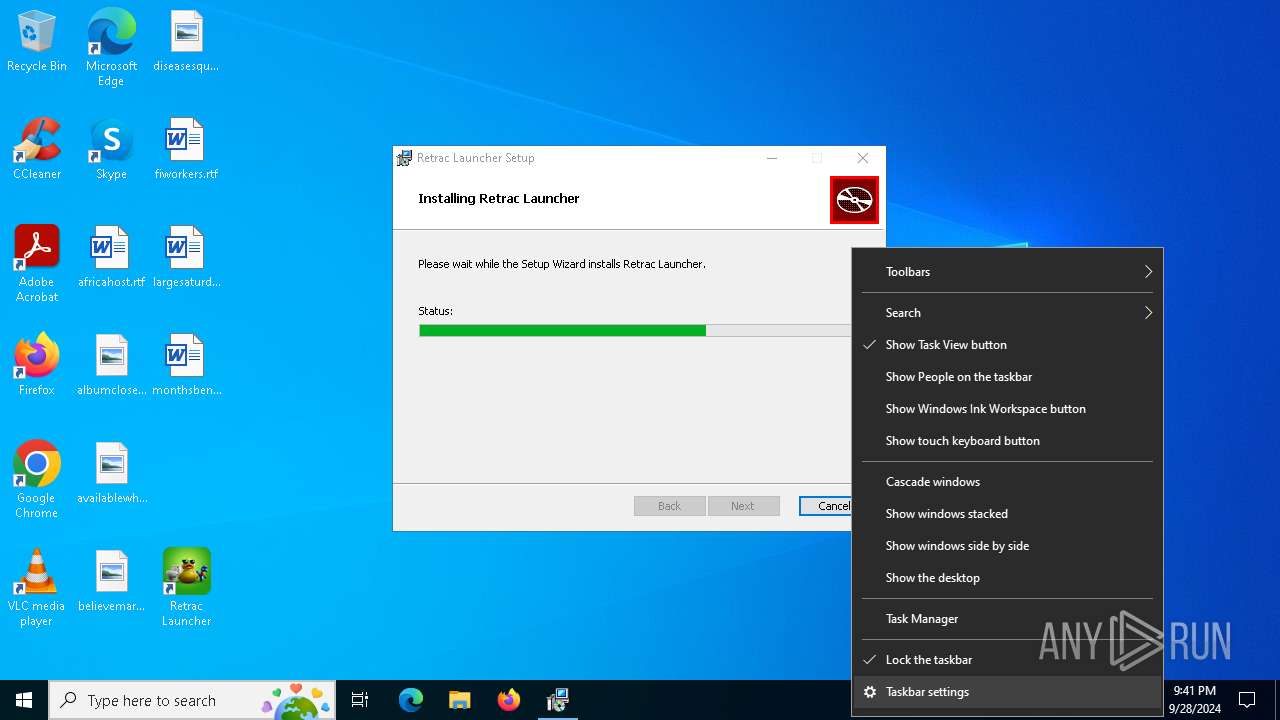The width and height of the screenshot is (1280, 720).
Task: Launch Microsoft Edge from the desktop
Action: point(111,47)
